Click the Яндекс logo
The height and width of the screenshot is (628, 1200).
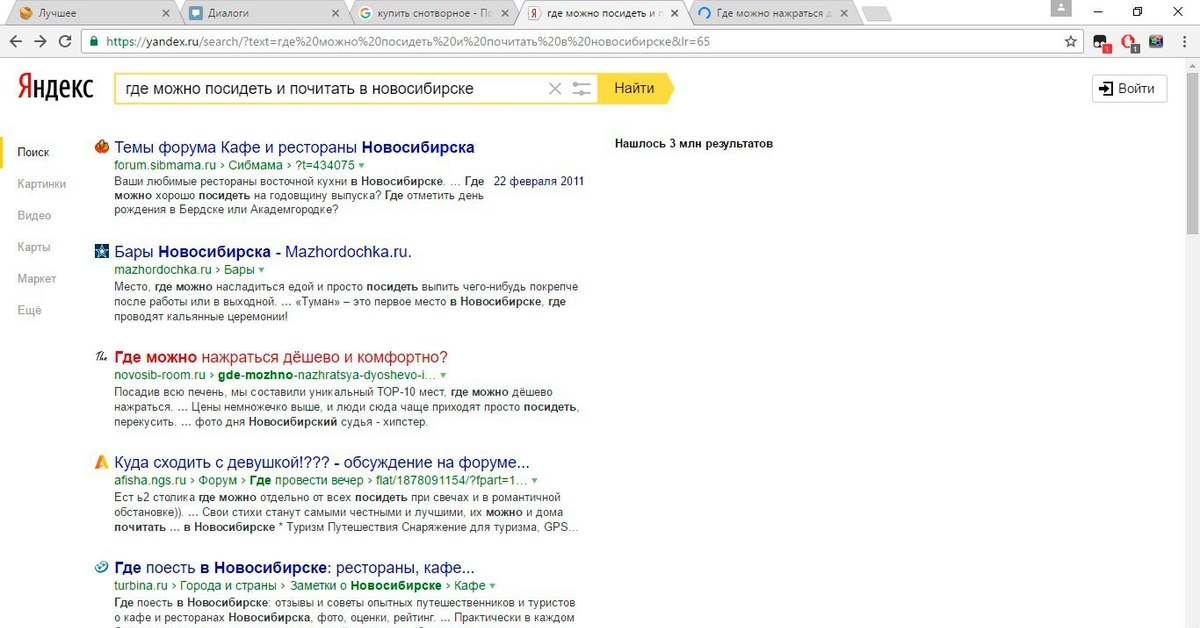tap(56, 88)
